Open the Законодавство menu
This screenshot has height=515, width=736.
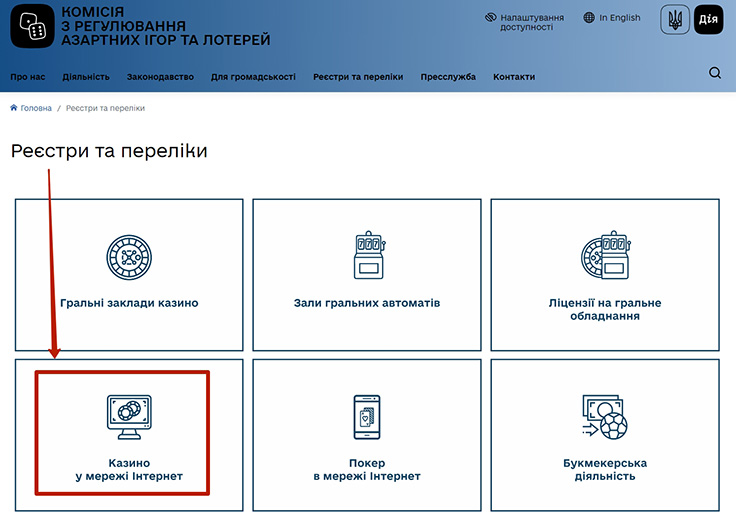[160, 77]
